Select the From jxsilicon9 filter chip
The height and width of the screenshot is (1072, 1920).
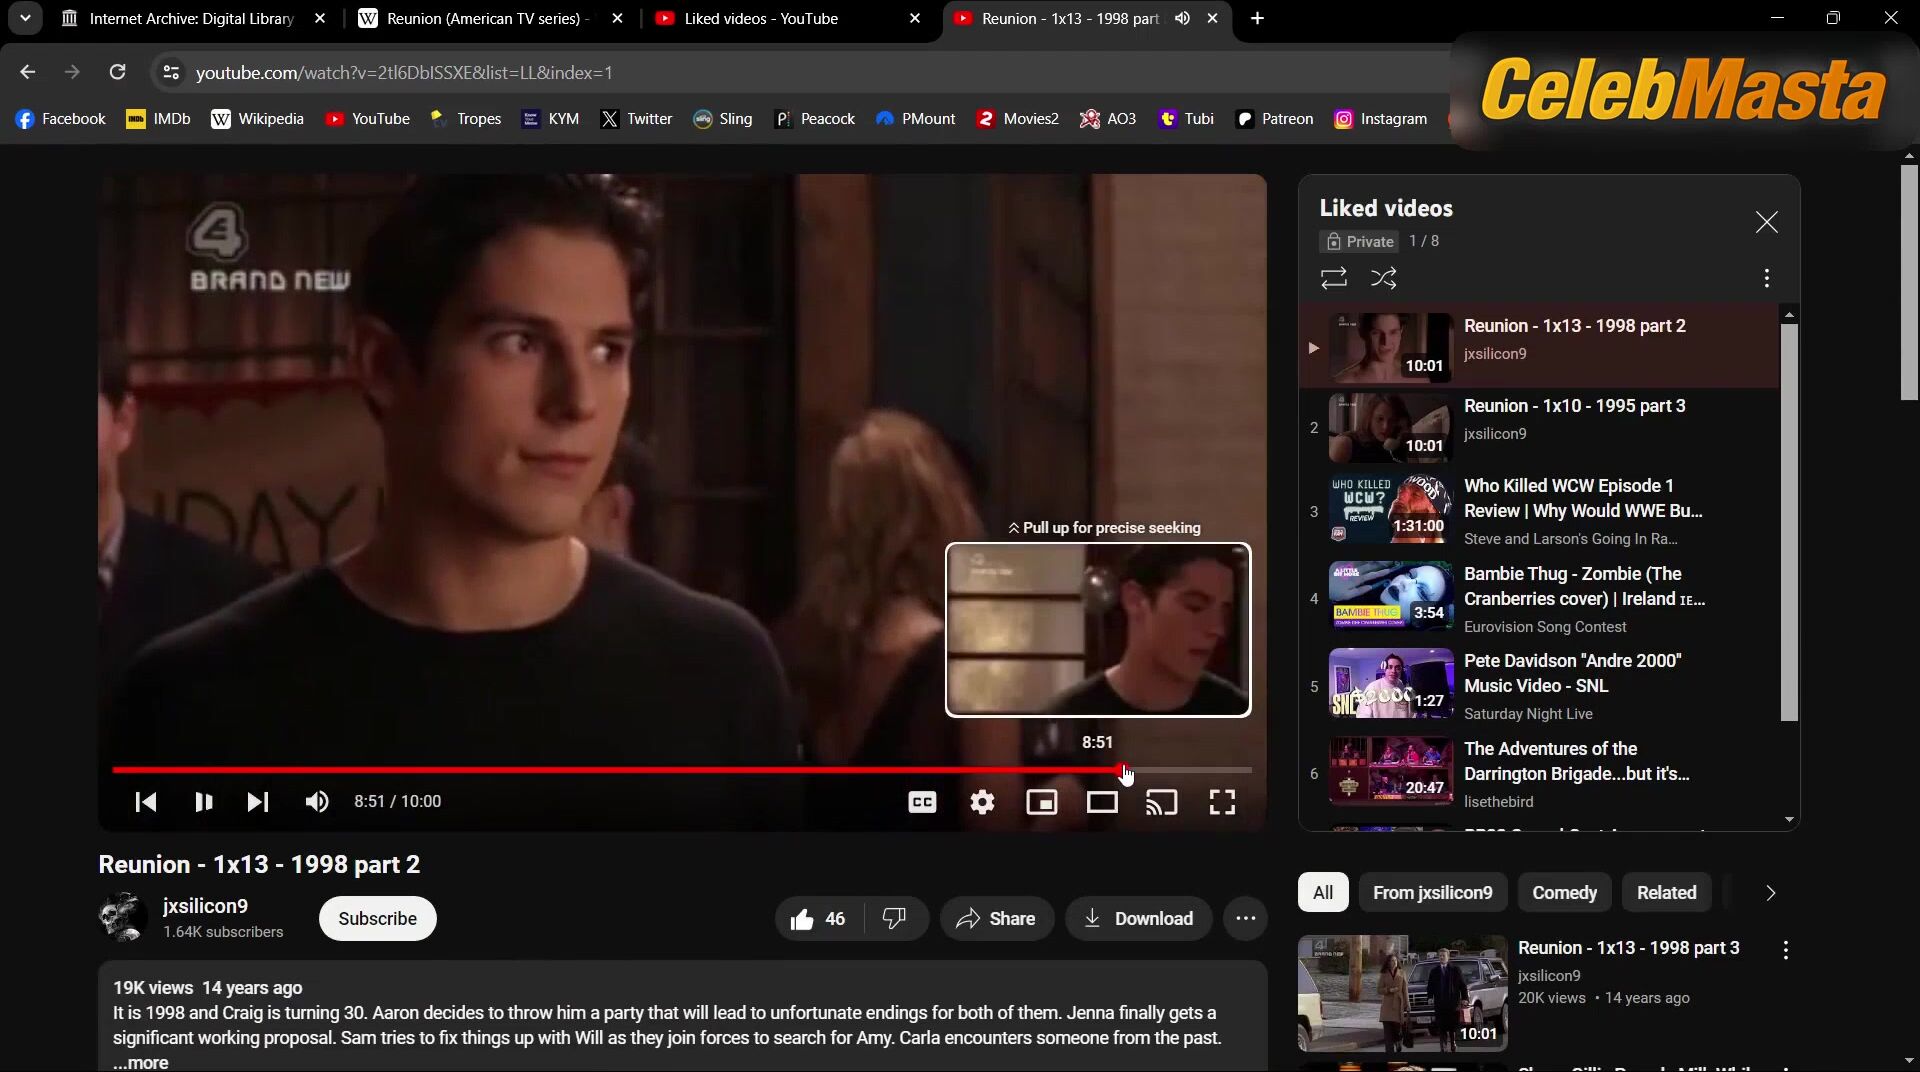[x=1433, y=893]
